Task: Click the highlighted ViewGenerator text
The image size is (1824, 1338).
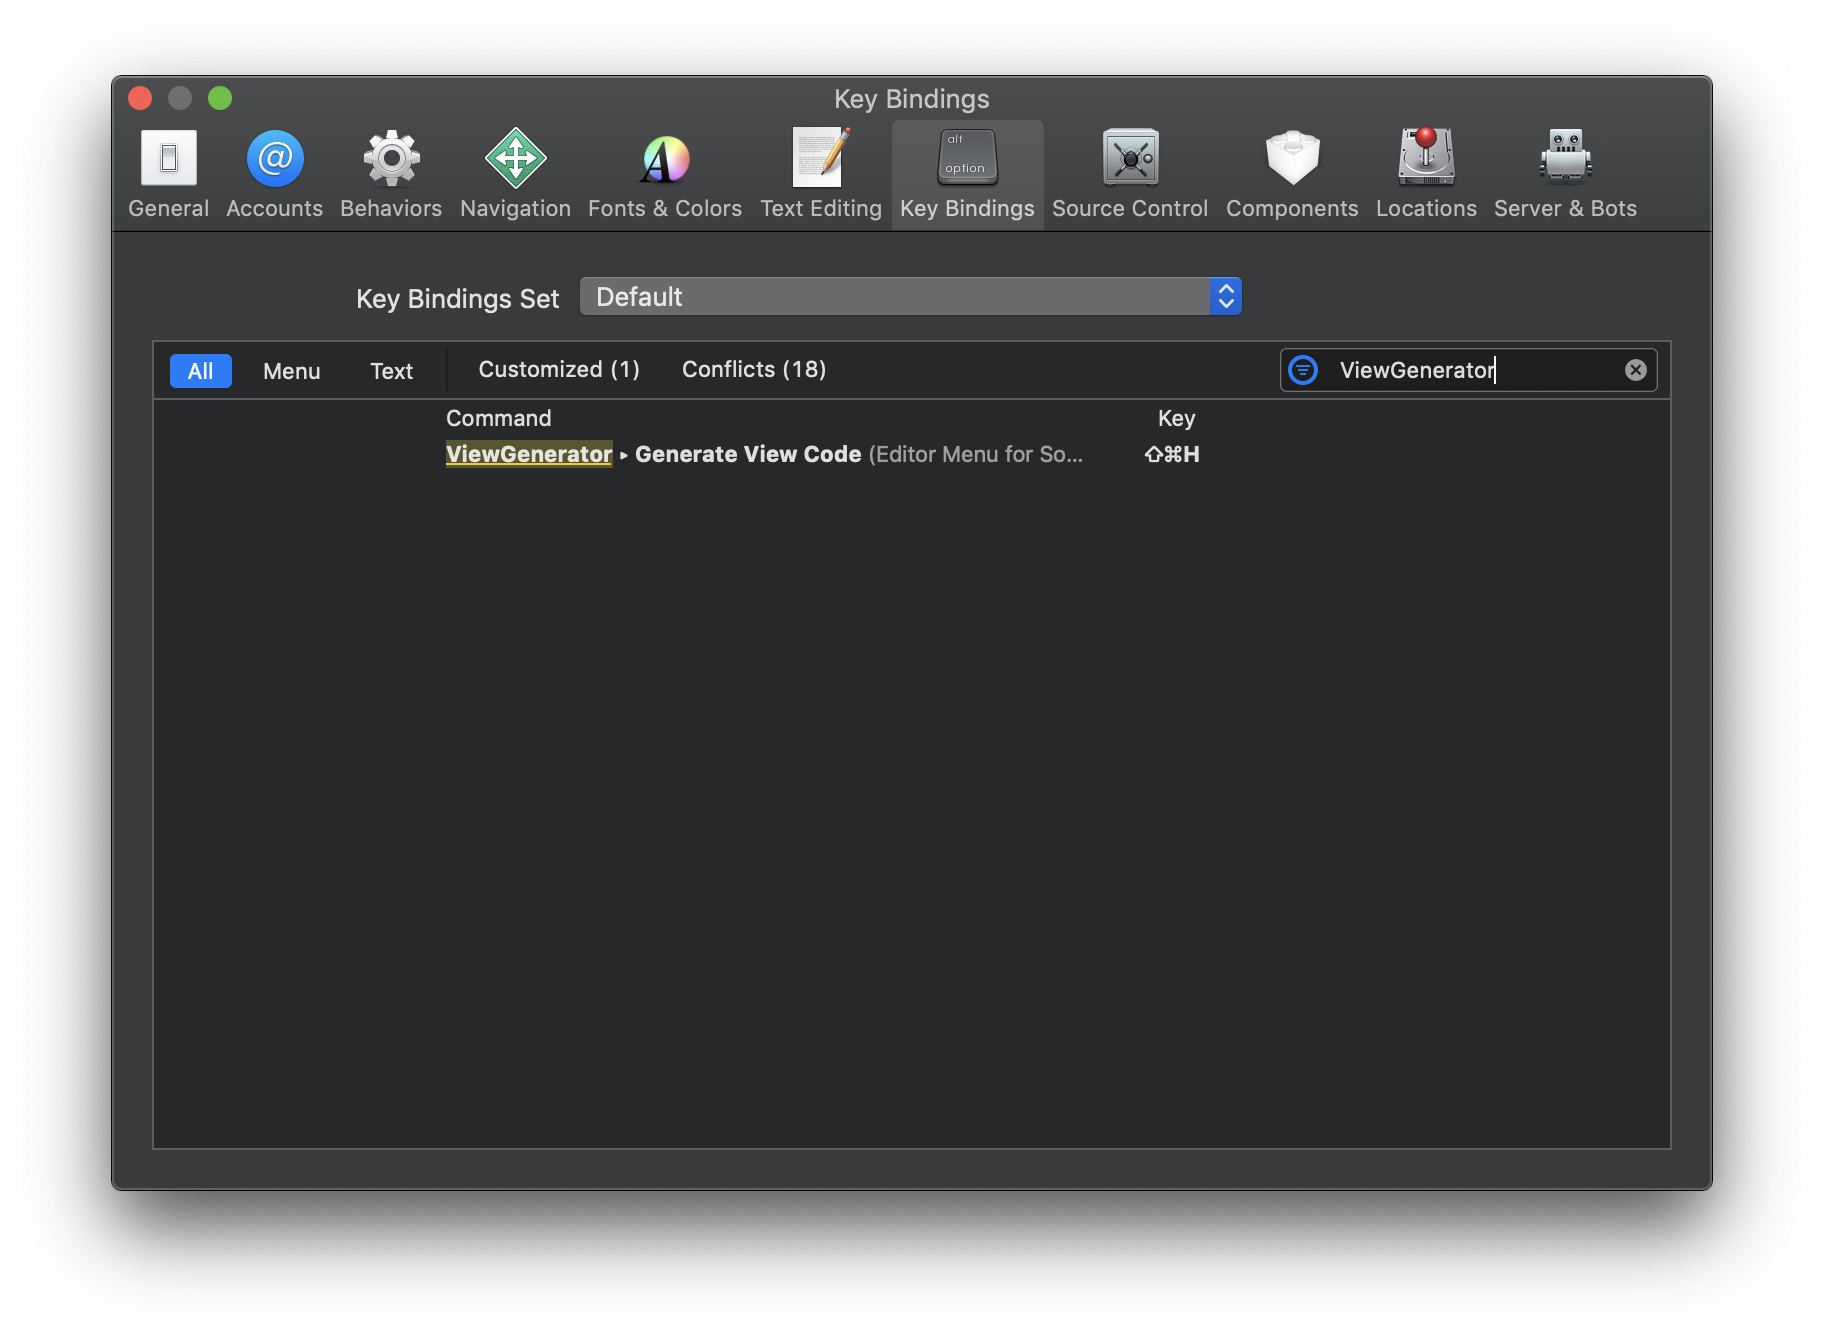Action: pyautogui.click(x=529, y=454)
